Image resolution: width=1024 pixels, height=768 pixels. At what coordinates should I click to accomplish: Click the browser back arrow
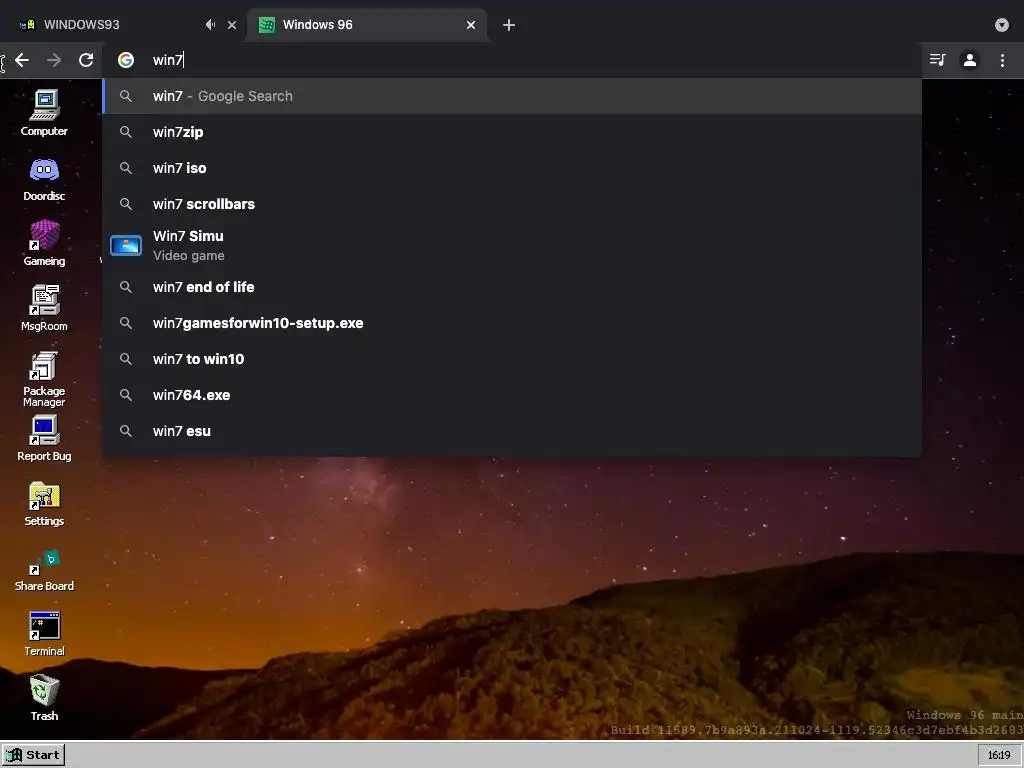click(22, 60)
